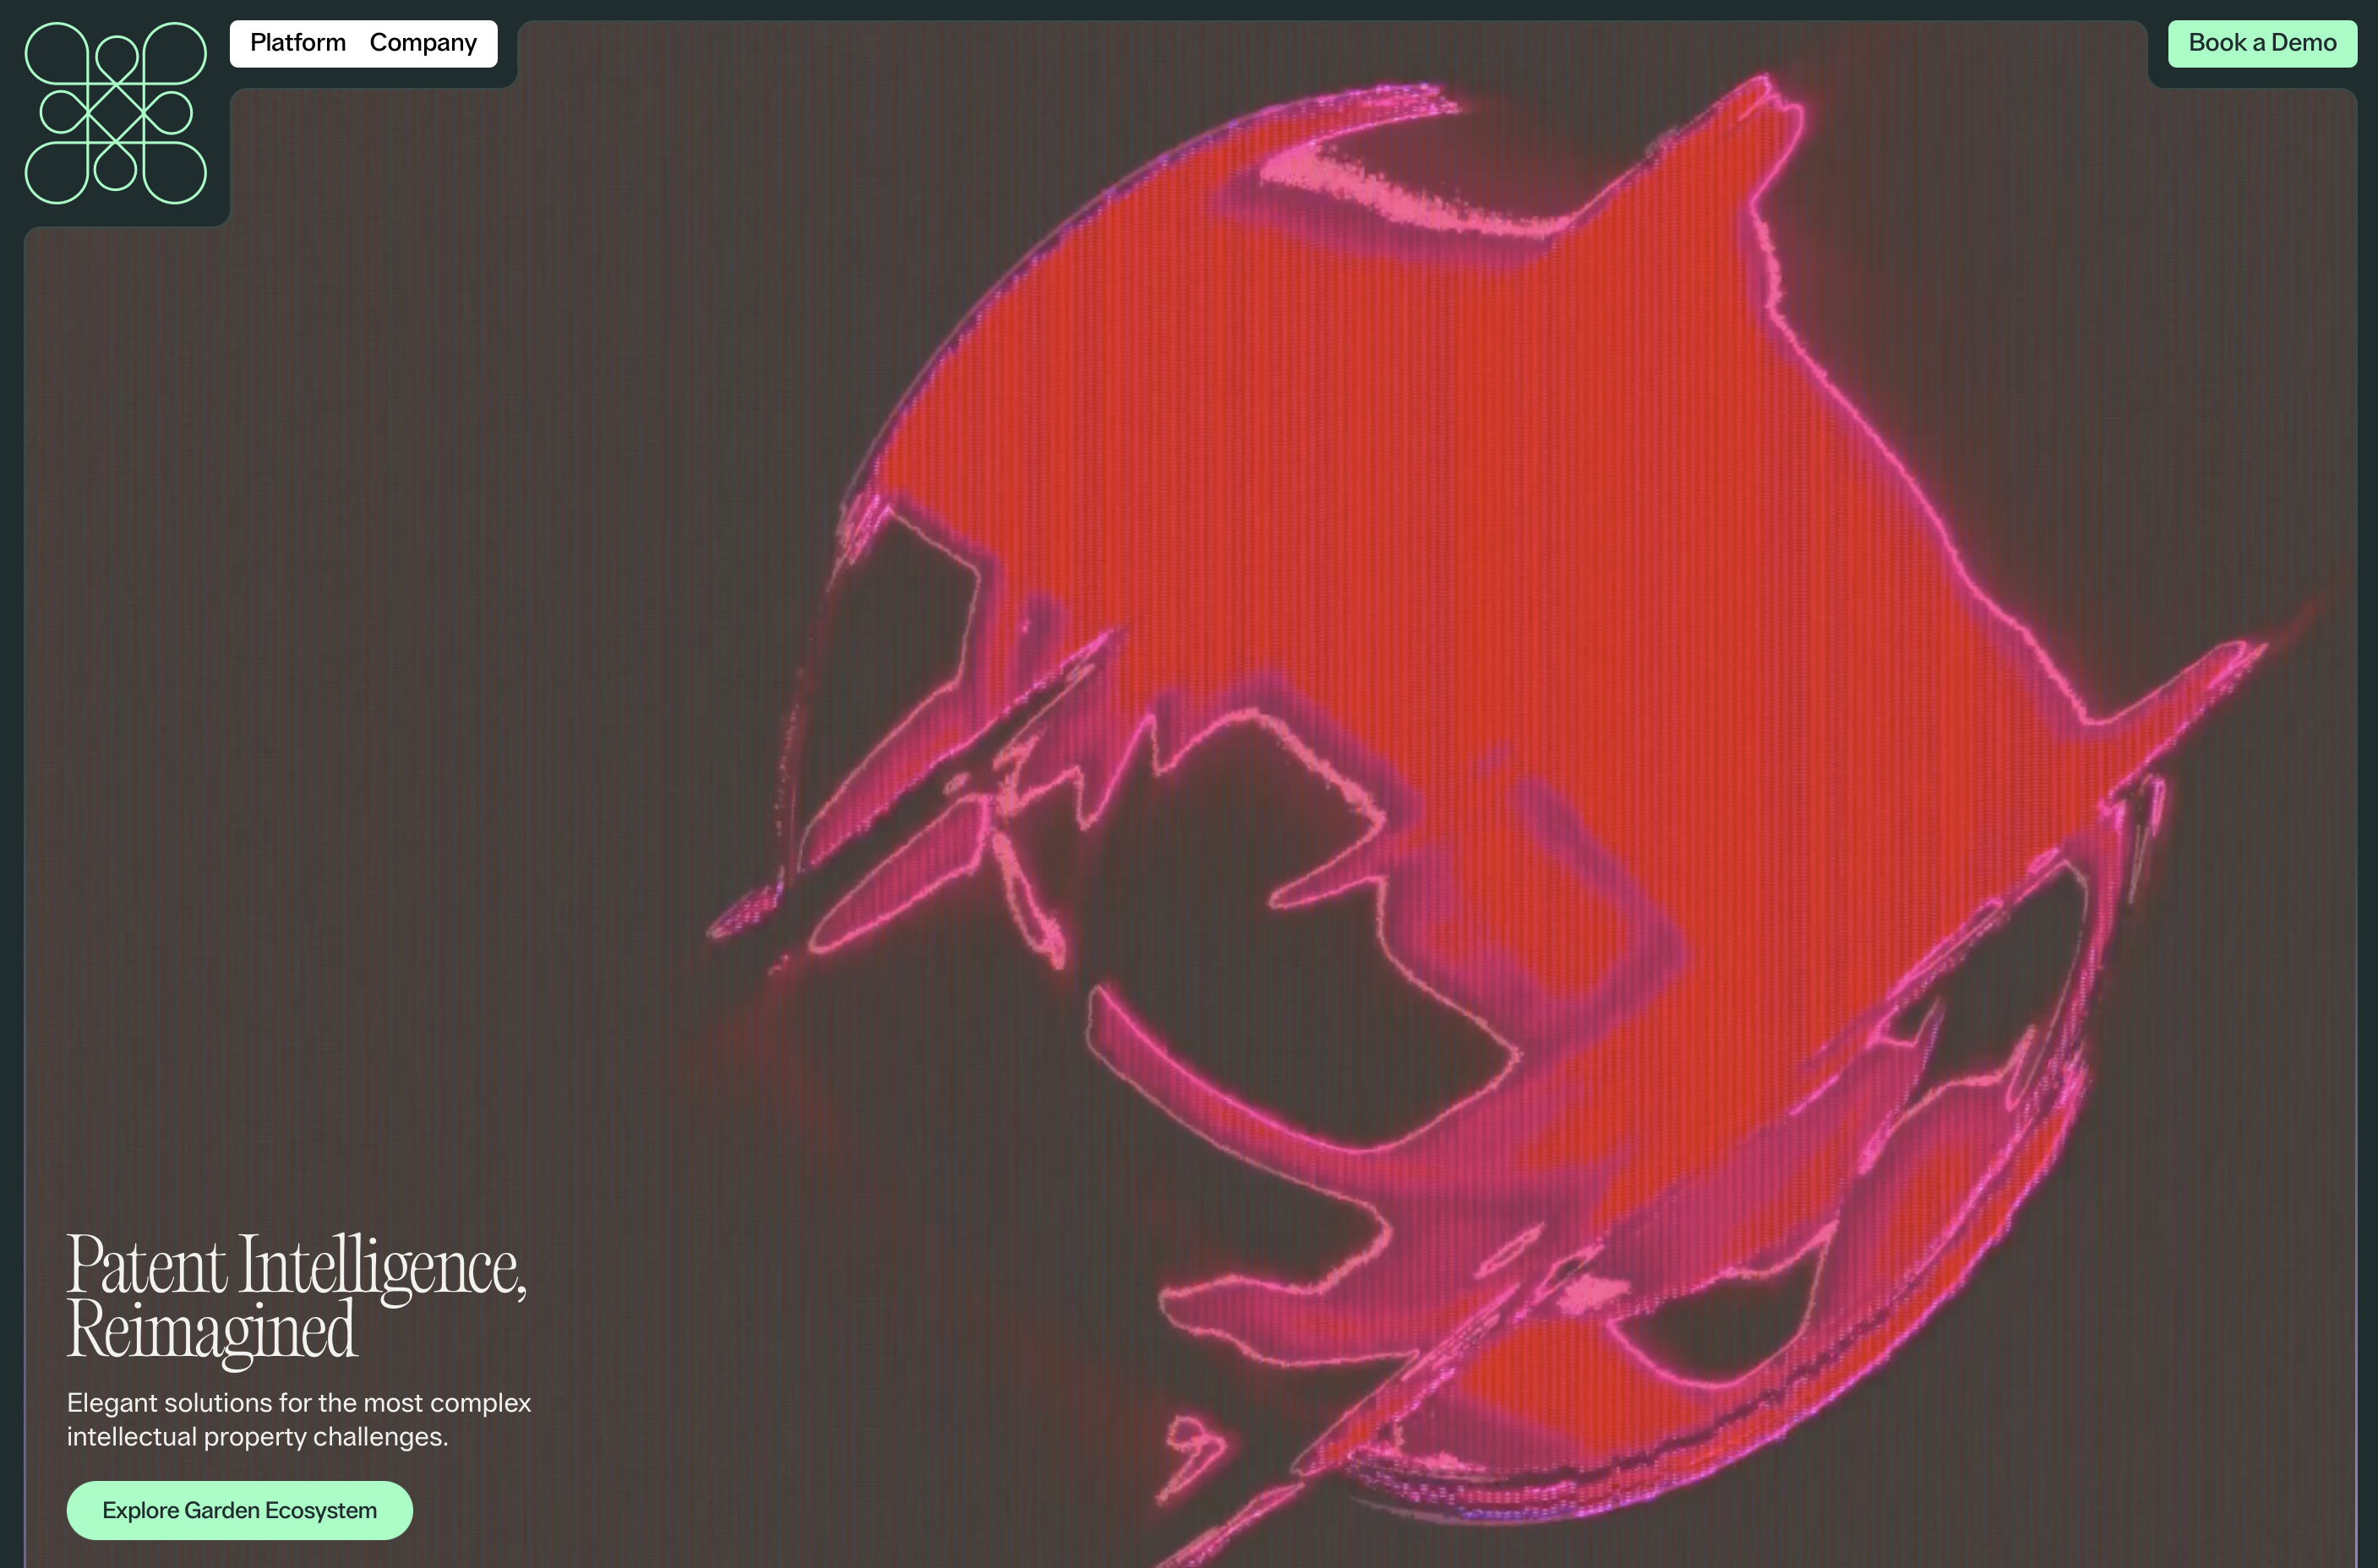Click the top-left circle of the logo

[x=57, y=53]
